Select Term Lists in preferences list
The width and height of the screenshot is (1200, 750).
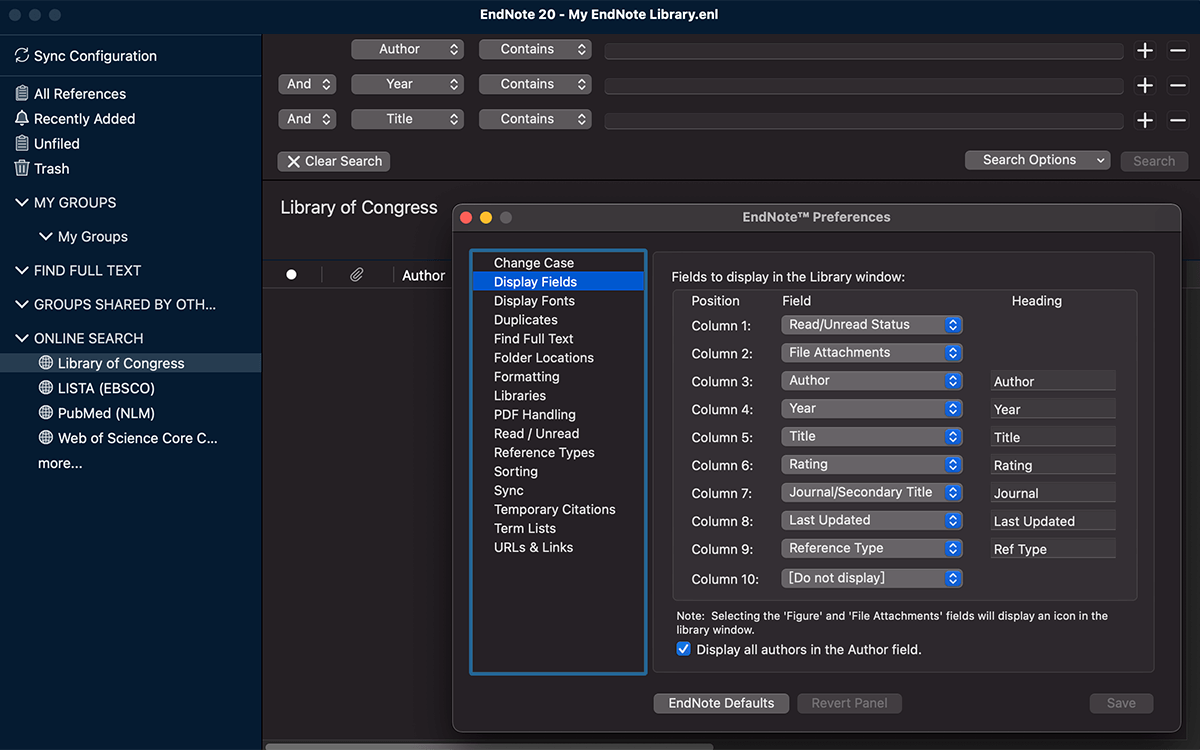pos(558,529)
